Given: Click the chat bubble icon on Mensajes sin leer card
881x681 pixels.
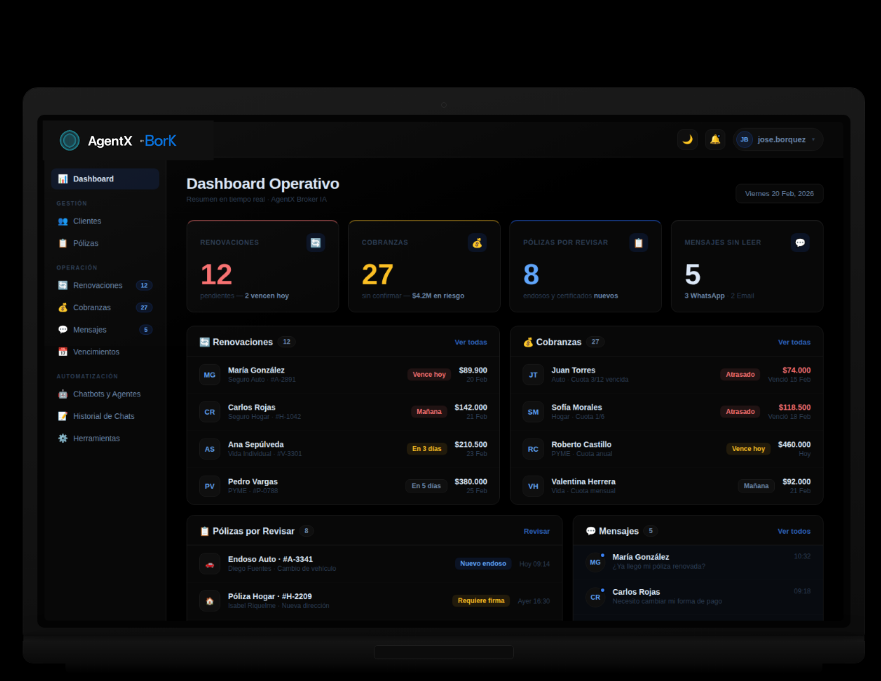Looking at the screenshot, I should pyautogui.click(x=800, y=242).
